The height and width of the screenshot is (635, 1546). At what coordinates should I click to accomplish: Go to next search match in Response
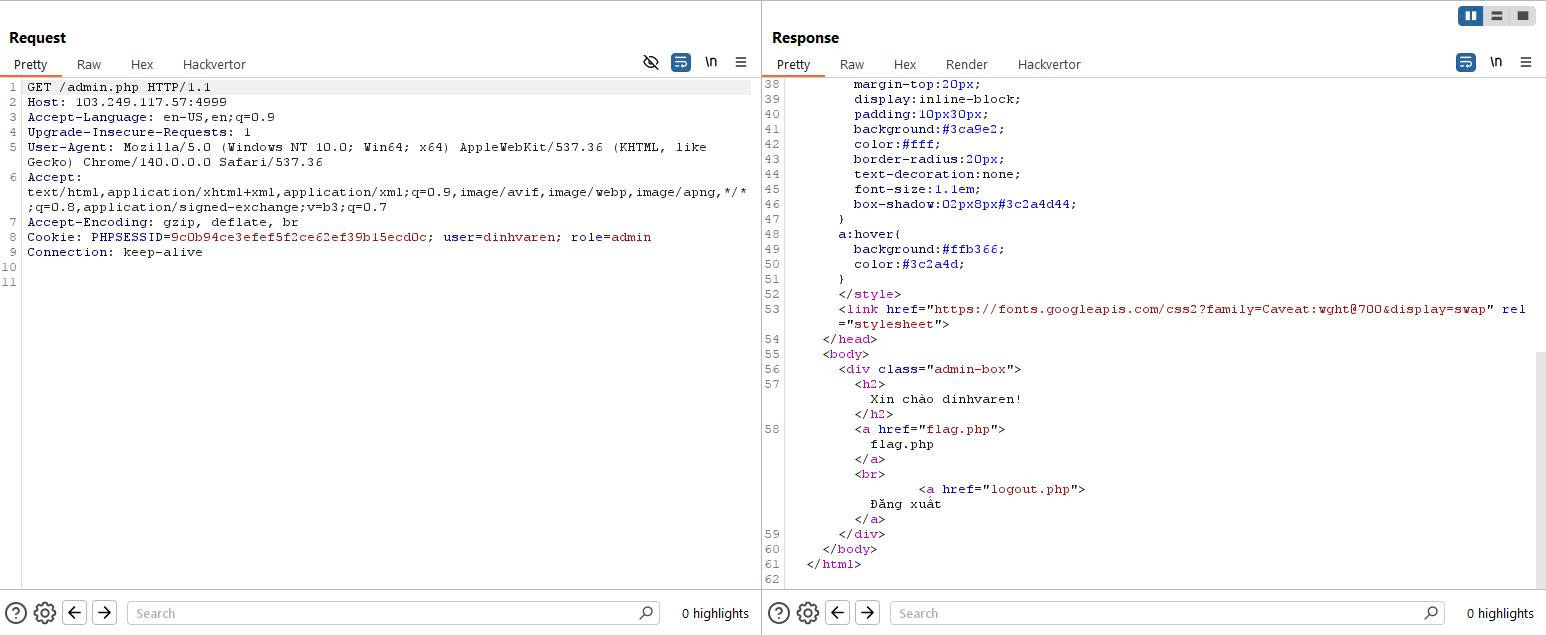pyautogui.click(x=868, y=612)
